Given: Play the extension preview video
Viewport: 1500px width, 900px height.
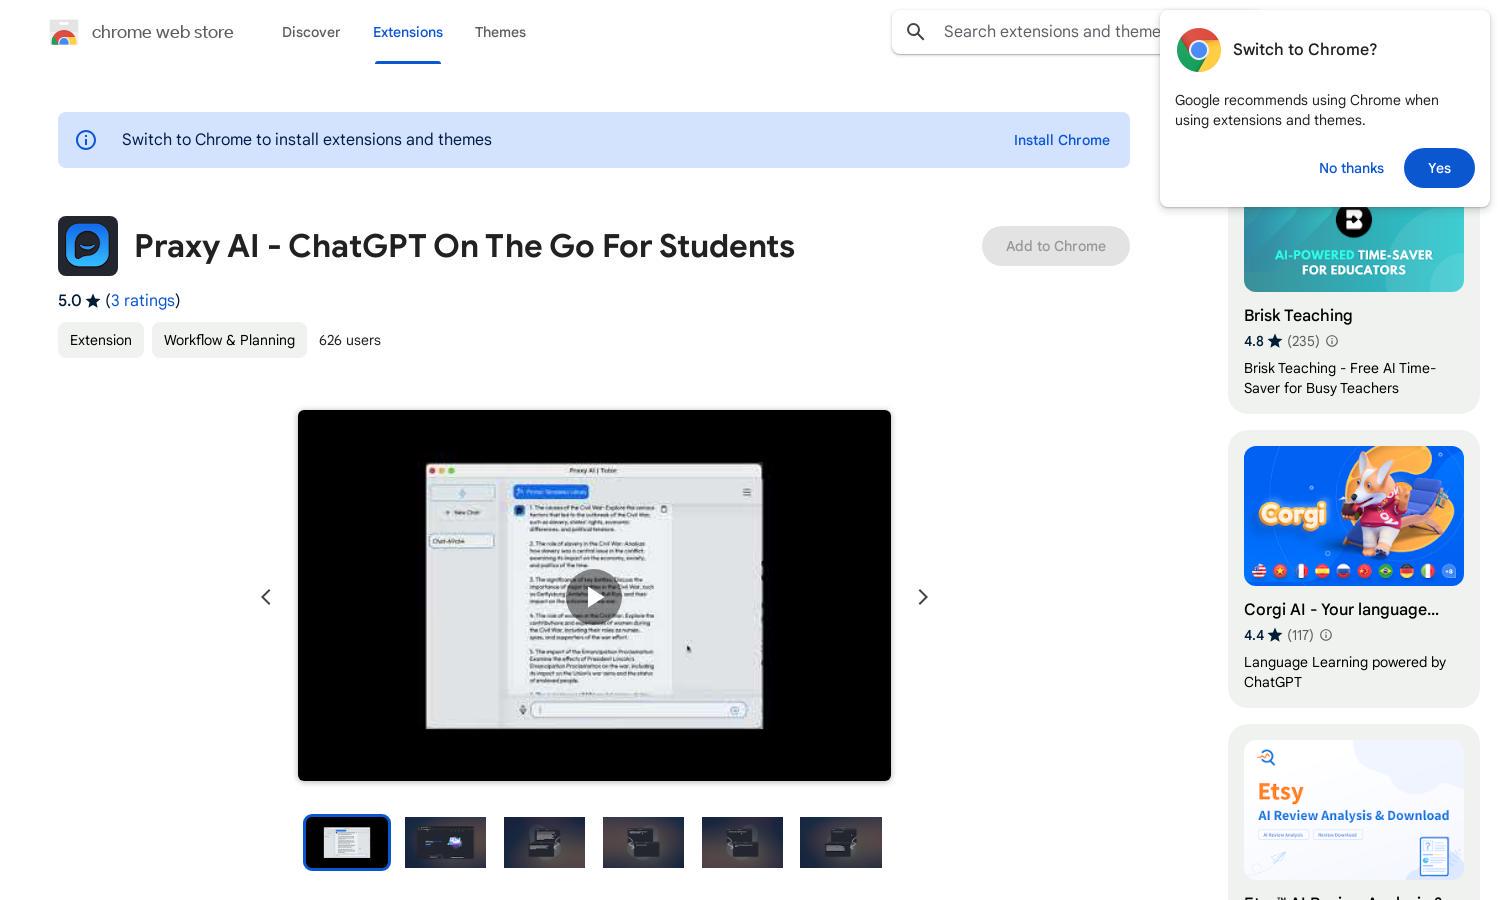Looking at the screenshot, I should pos(594,597).
